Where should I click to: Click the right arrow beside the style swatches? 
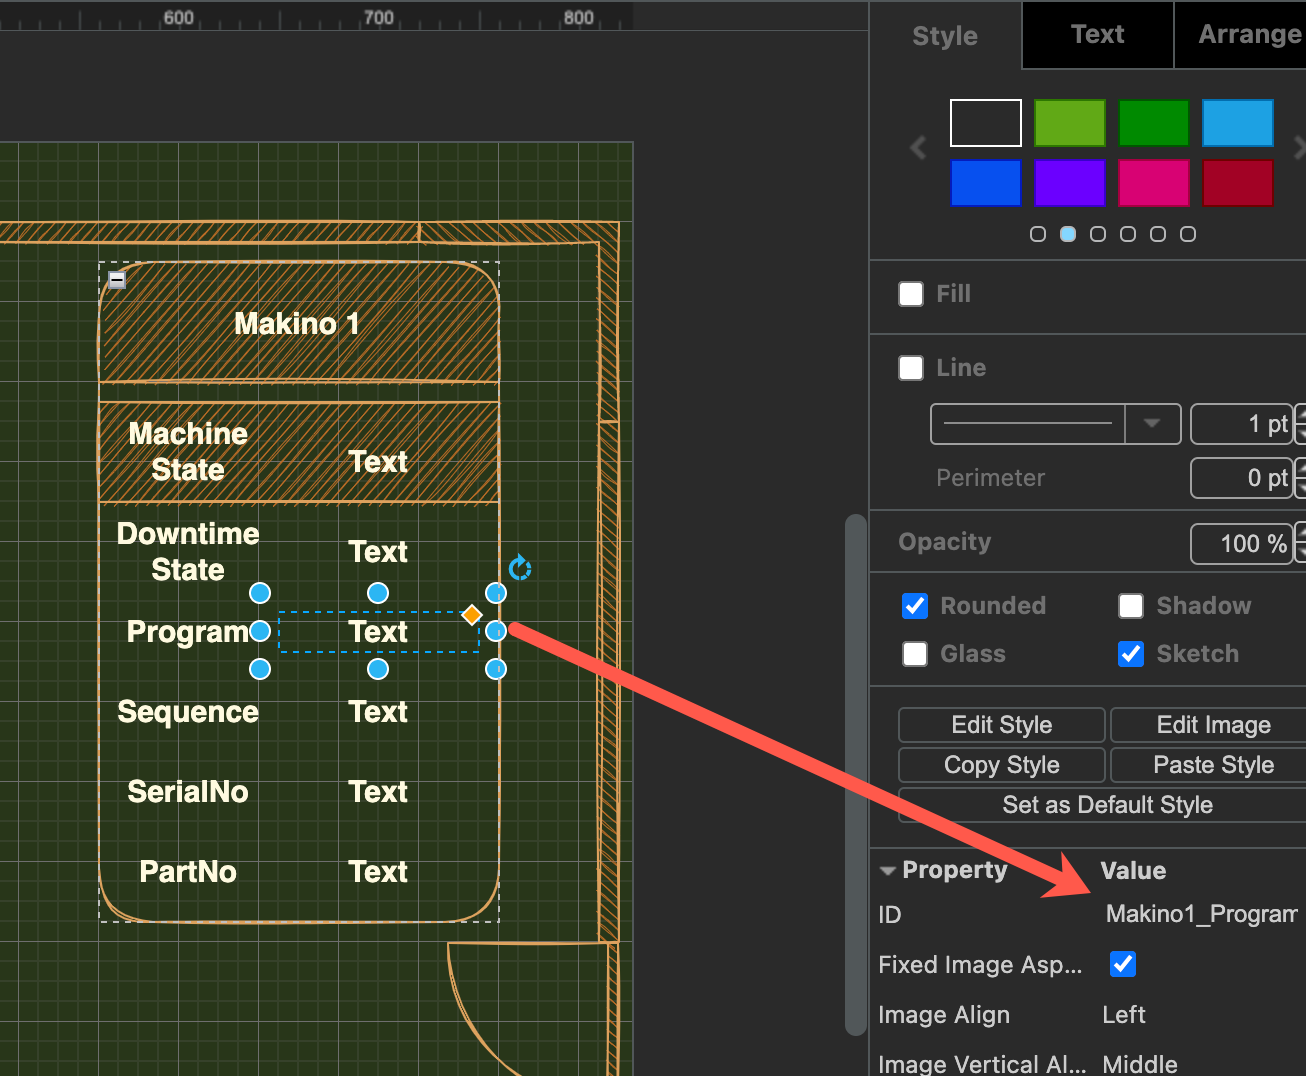point(1298,147)
